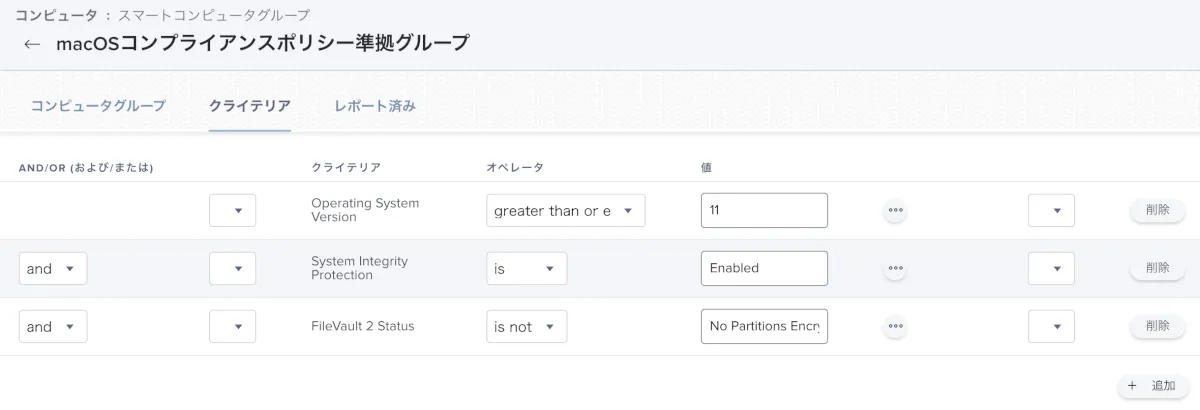Click the back arrow beside the group title
The width and height of the screenshot is (1200, 410).
click(x=32, y=44)
